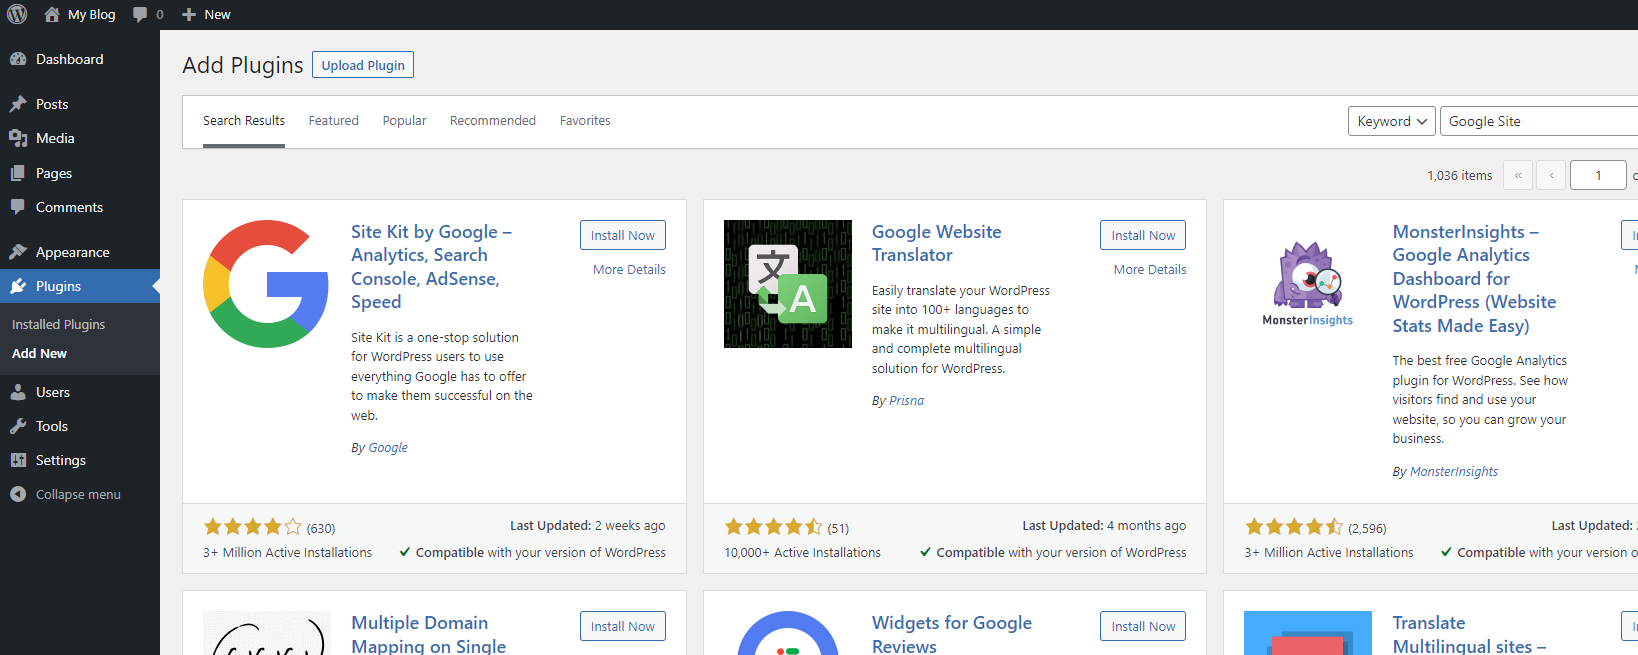Open Appearance menu item
Image resolution: width=1638 pixels, height=655 pixels.
click(80, 252)
